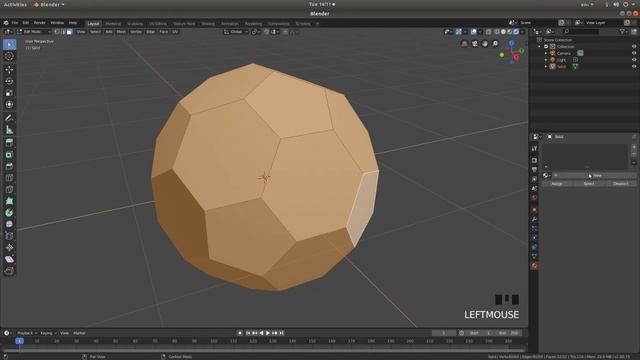Collapse the Collection tree item

click(540, 47)
